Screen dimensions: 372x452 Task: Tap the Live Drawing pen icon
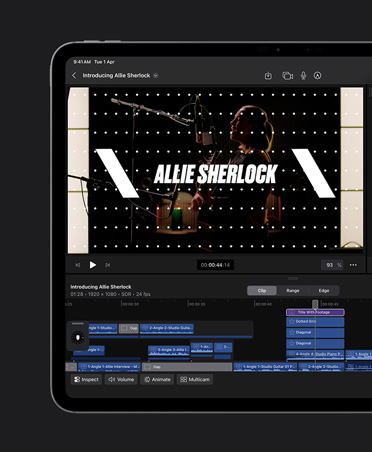click(x=317, y=76)
